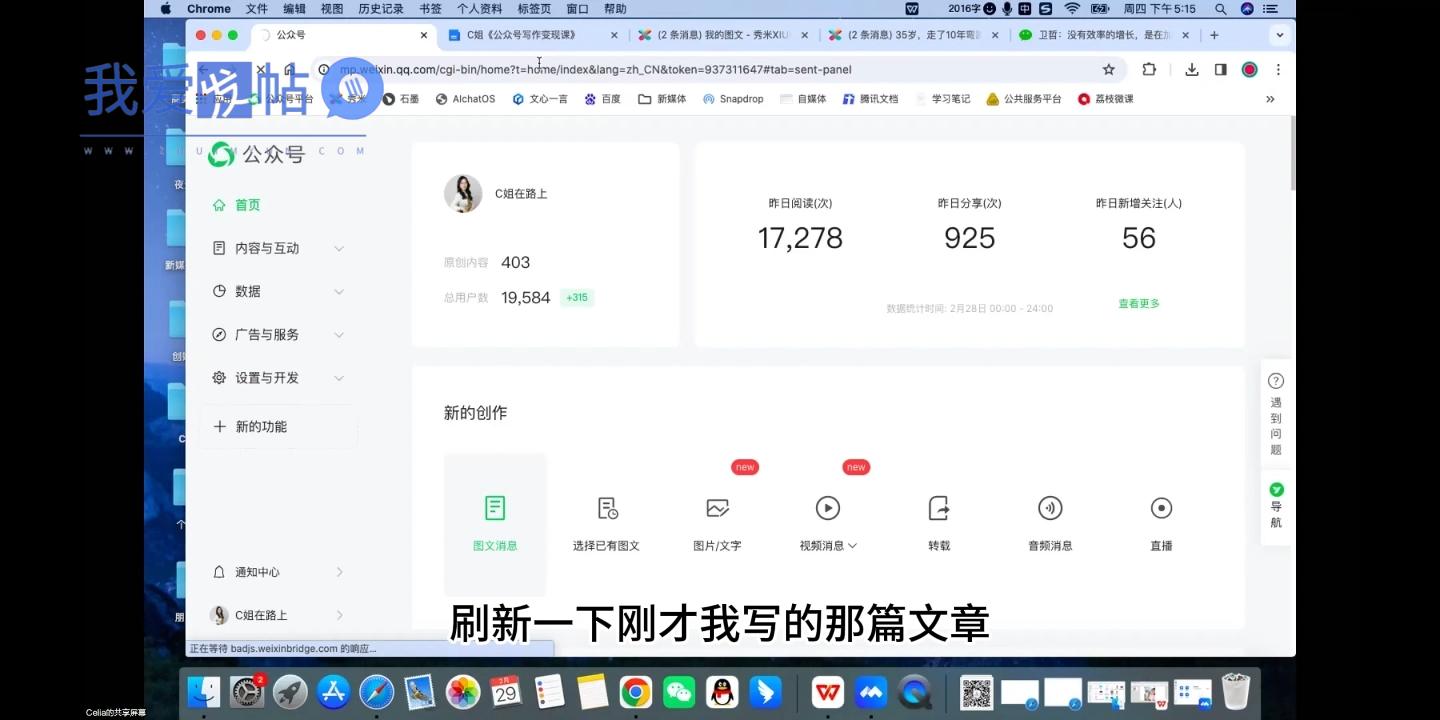This screenshot has height=720, width=1440.
Task: Open the Chrome tab search dropdown
Action: click(x=1280, y=35)
